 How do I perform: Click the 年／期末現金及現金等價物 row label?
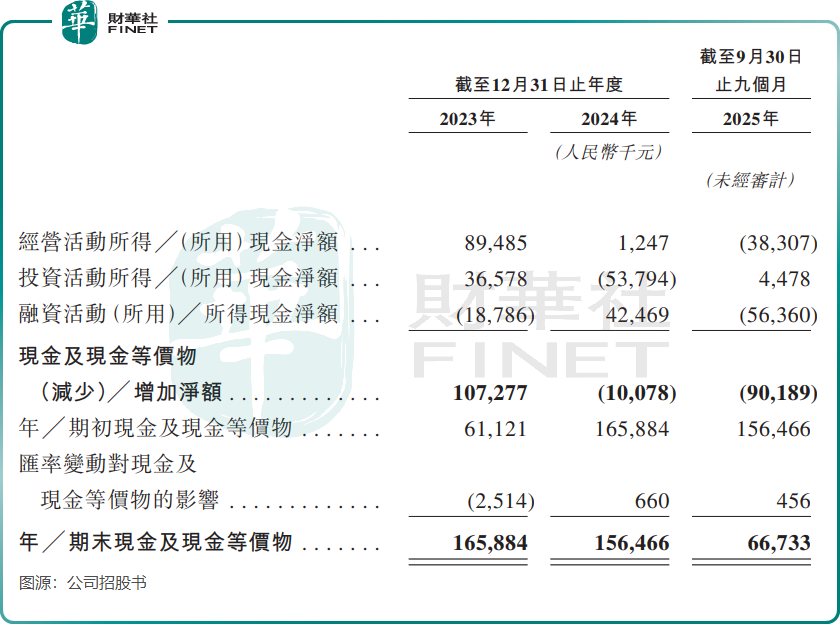tap(155, 543)
